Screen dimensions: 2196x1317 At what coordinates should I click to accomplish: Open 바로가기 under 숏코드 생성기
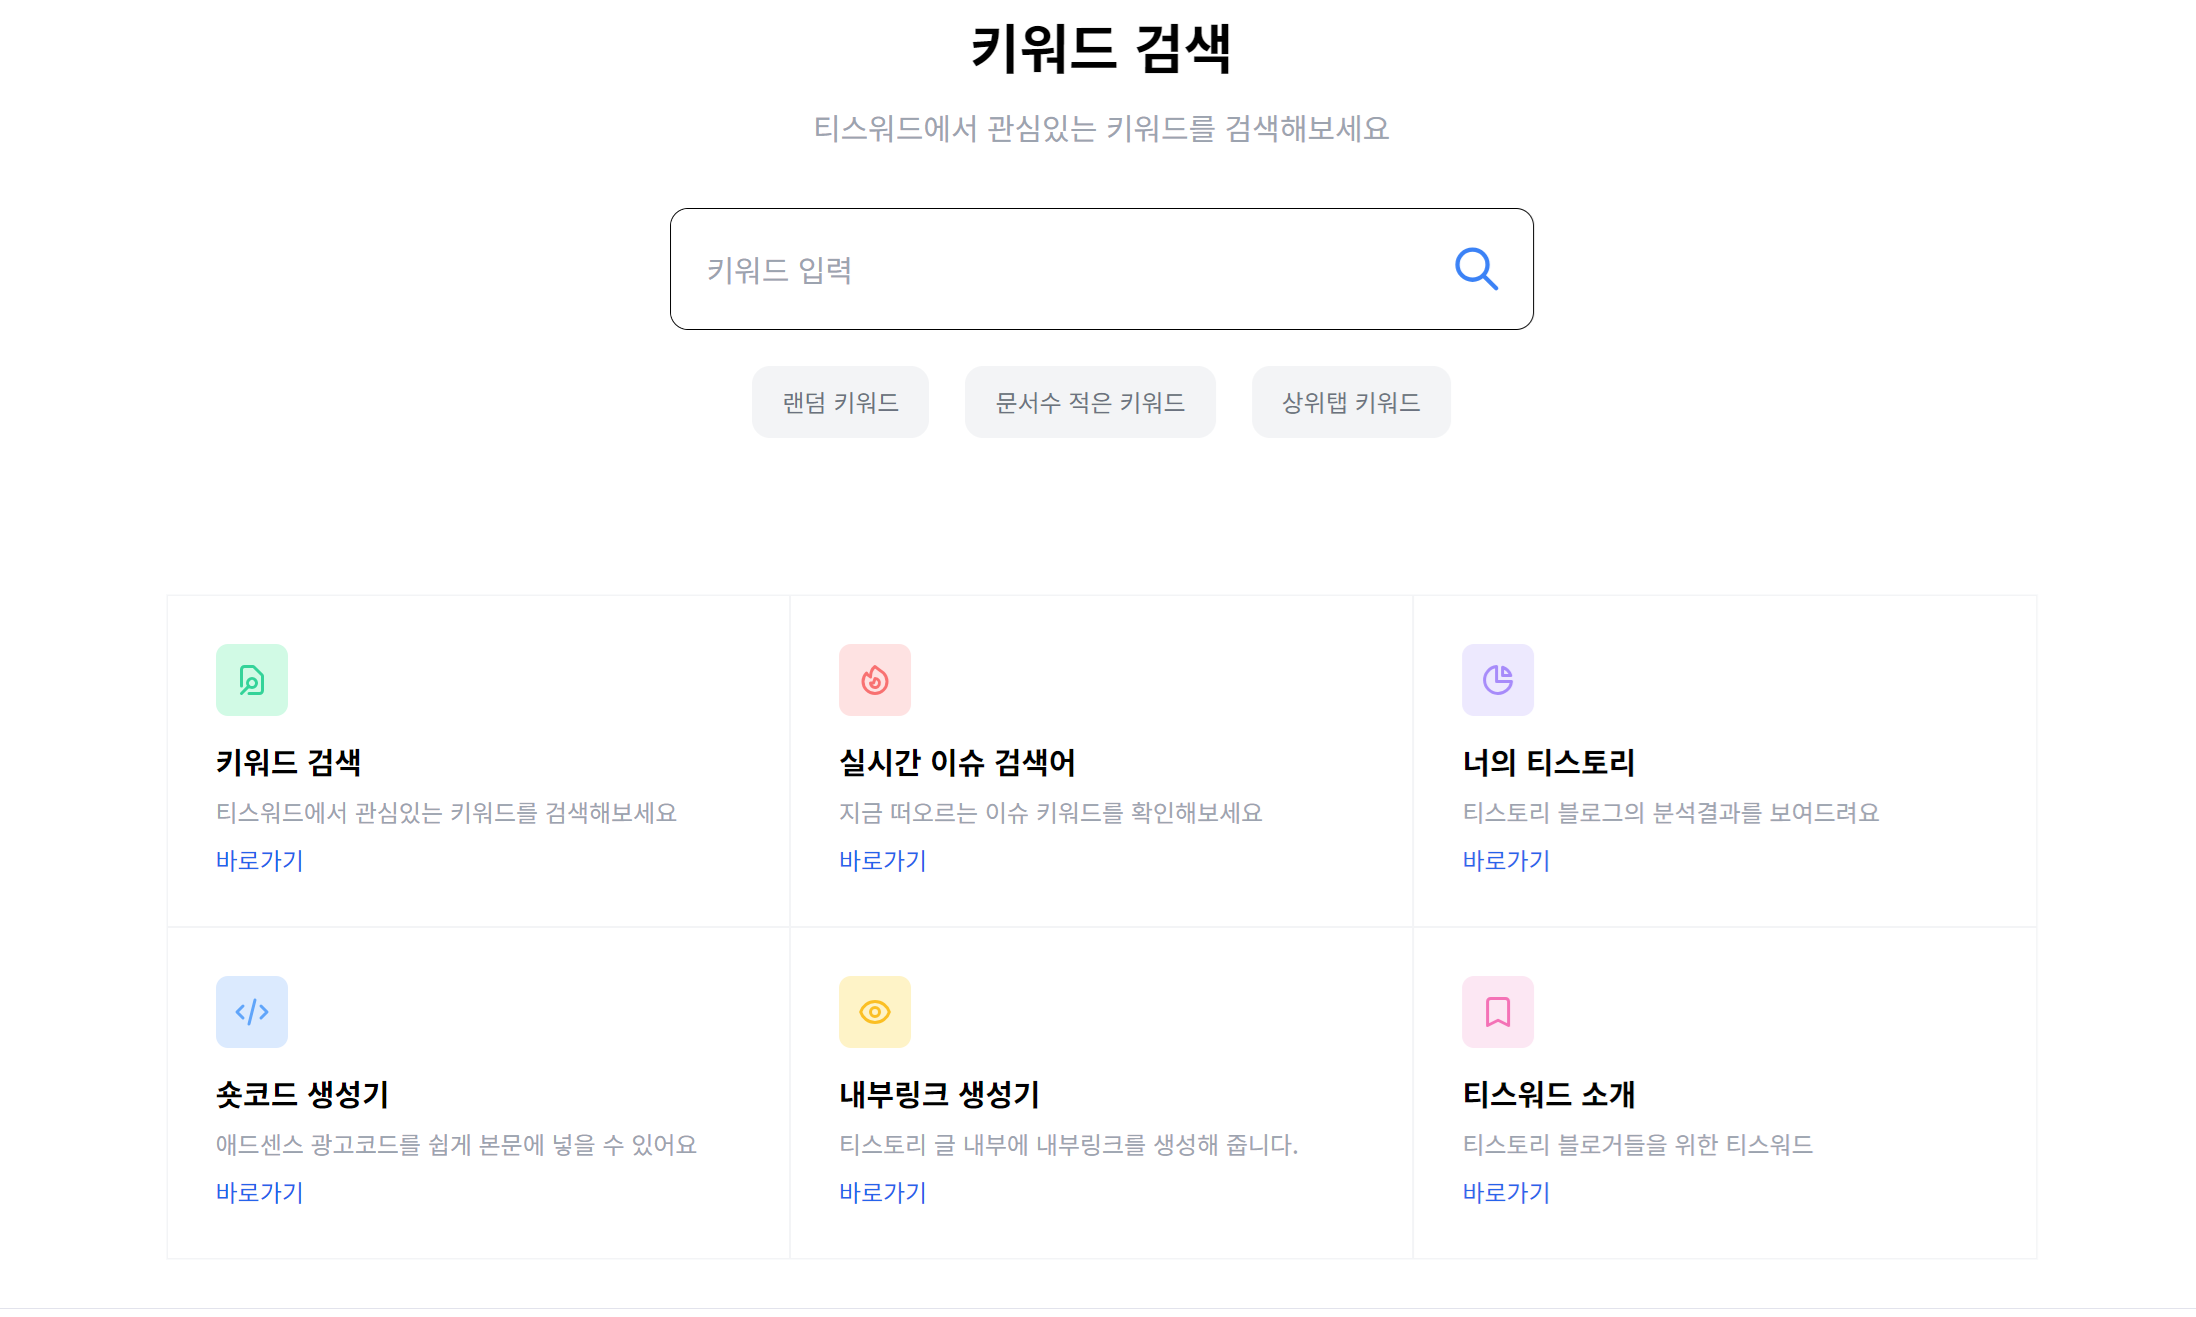click(259, 1192)
